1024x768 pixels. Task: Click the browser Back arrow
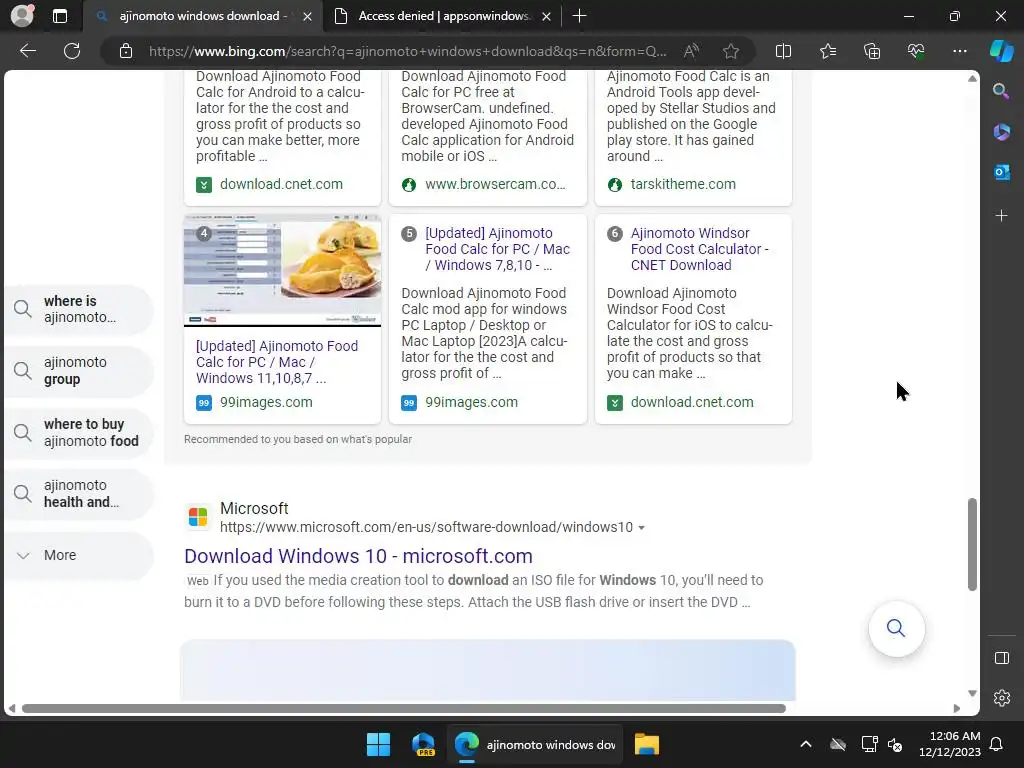point(28,51)
